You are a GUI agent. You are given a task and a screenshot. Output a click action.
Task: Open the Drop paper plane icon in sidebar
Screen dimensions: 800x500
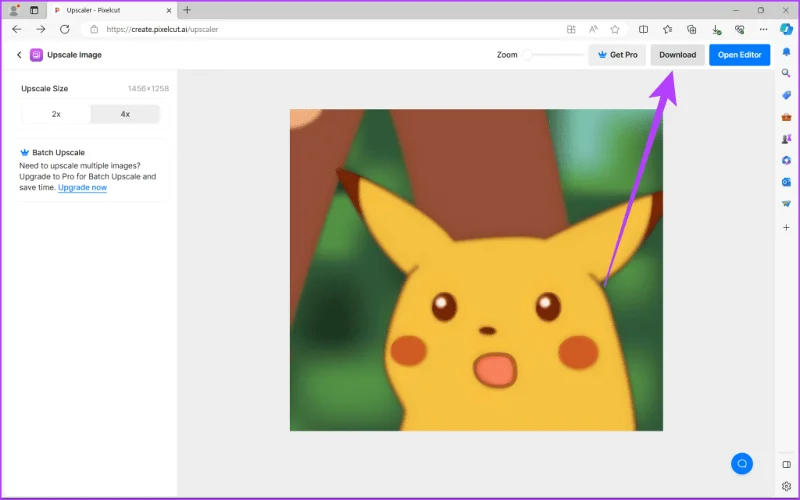tap(786, 204)
